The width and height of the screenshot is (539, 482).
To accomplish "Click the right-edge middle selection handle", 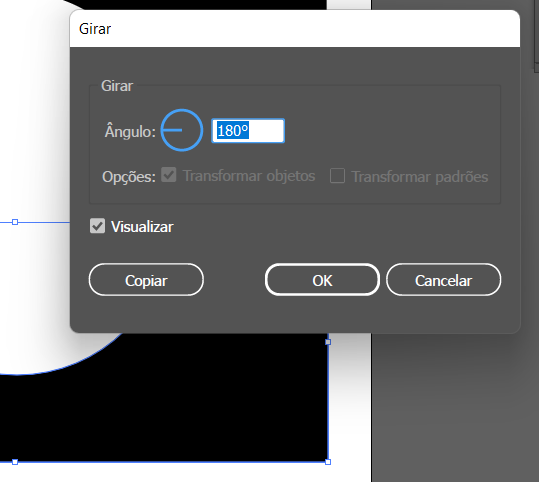I will 328,342.
